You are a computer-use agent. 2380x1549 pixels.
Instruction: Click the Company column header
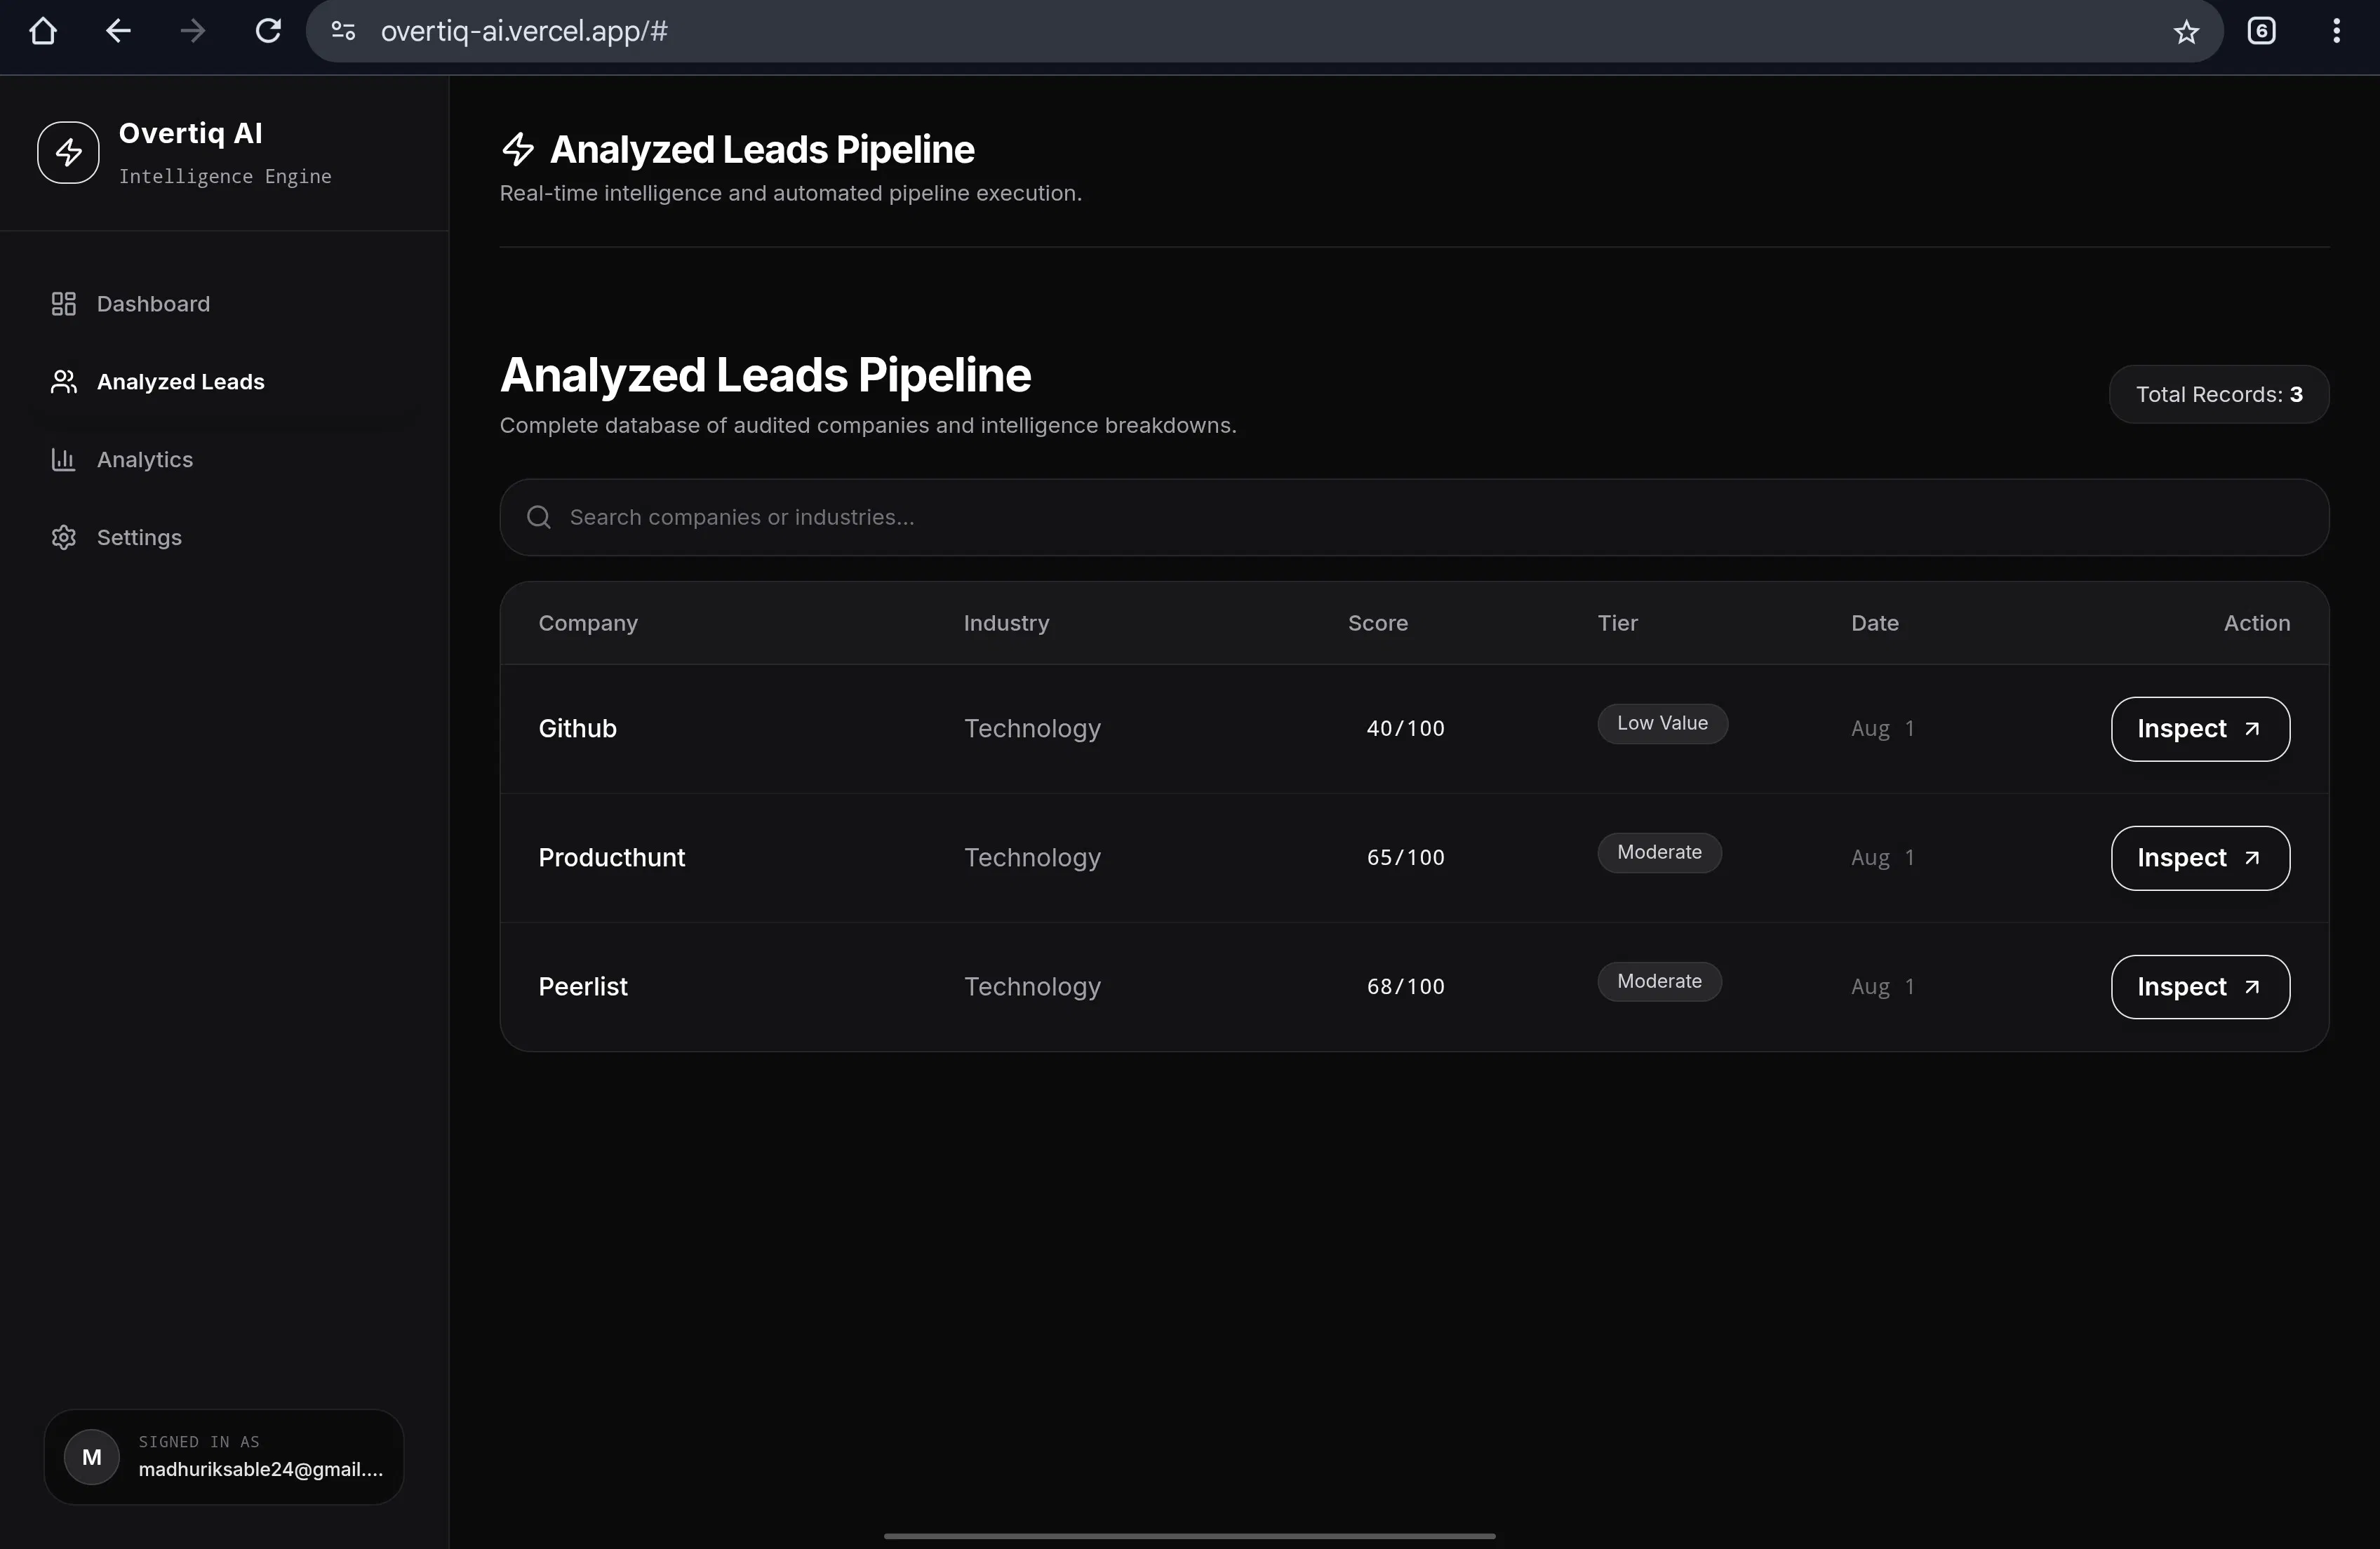tap(588, 623)
